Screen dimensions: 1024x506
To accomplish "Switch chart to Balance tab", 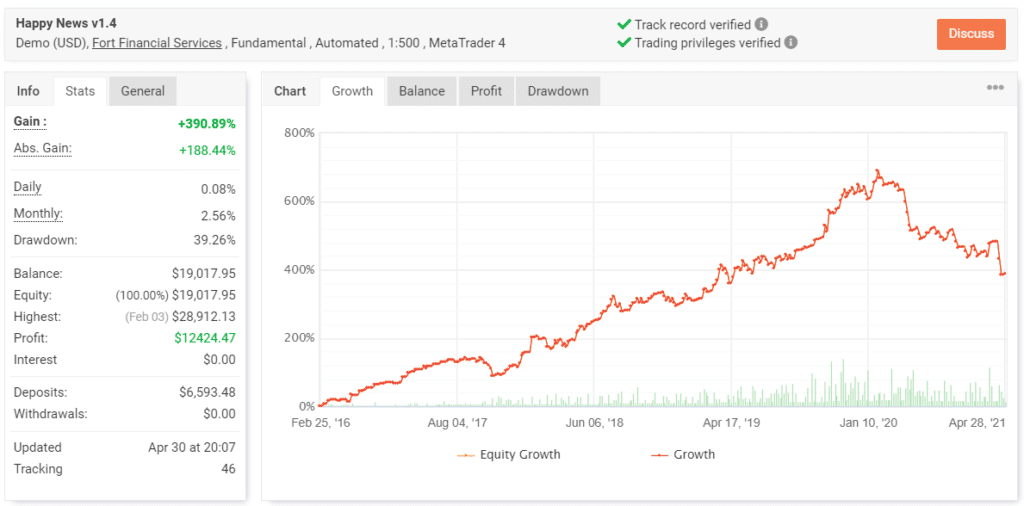I will pos(422,91).
